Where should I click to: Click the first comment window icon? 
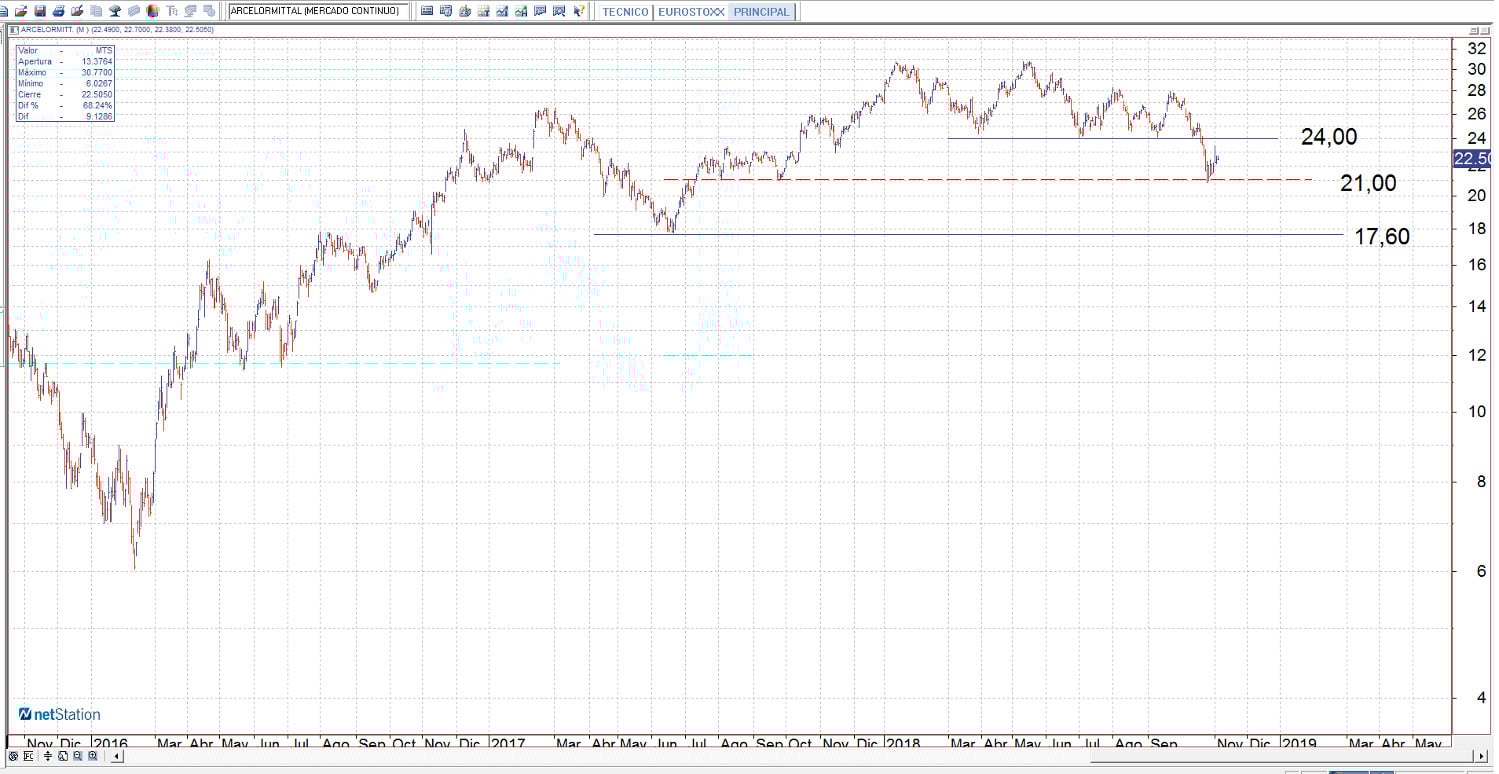(540, 11)
